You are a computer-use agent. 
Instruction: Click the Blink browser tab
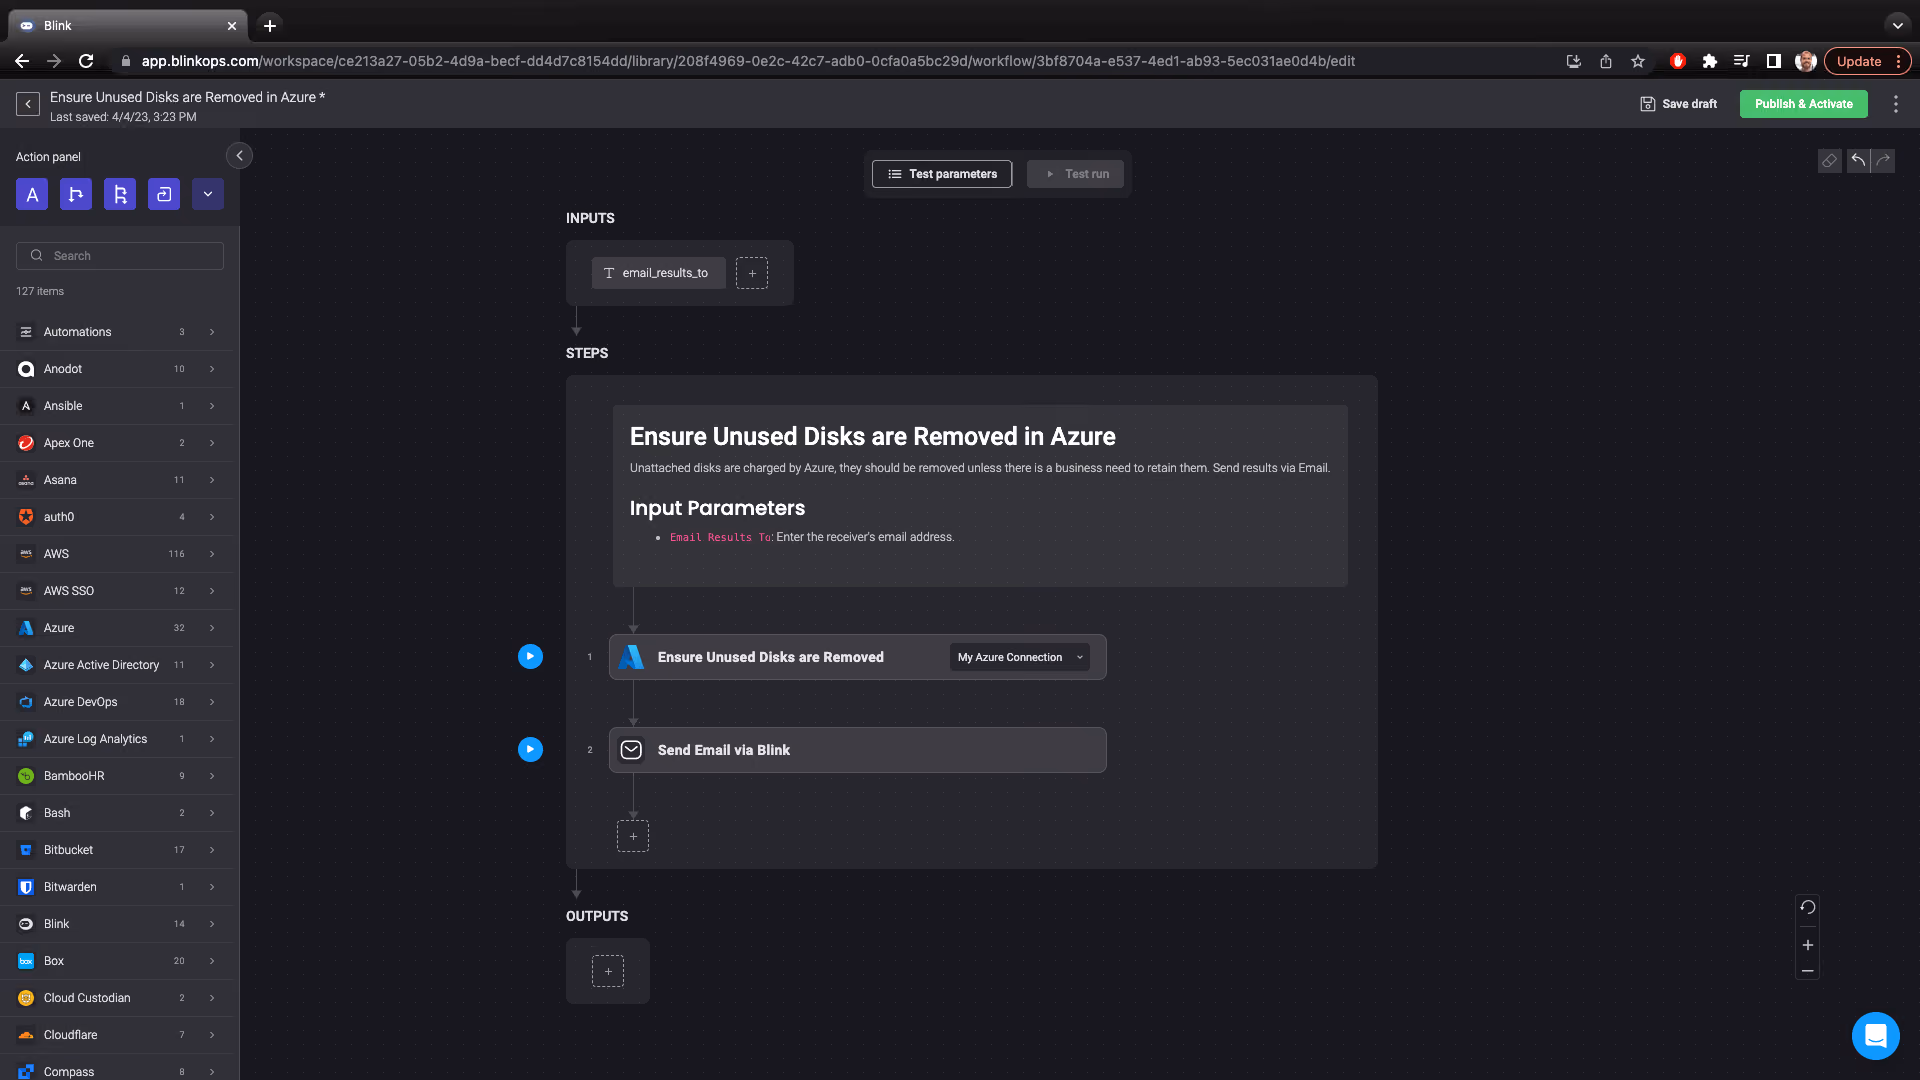[128, 26]
